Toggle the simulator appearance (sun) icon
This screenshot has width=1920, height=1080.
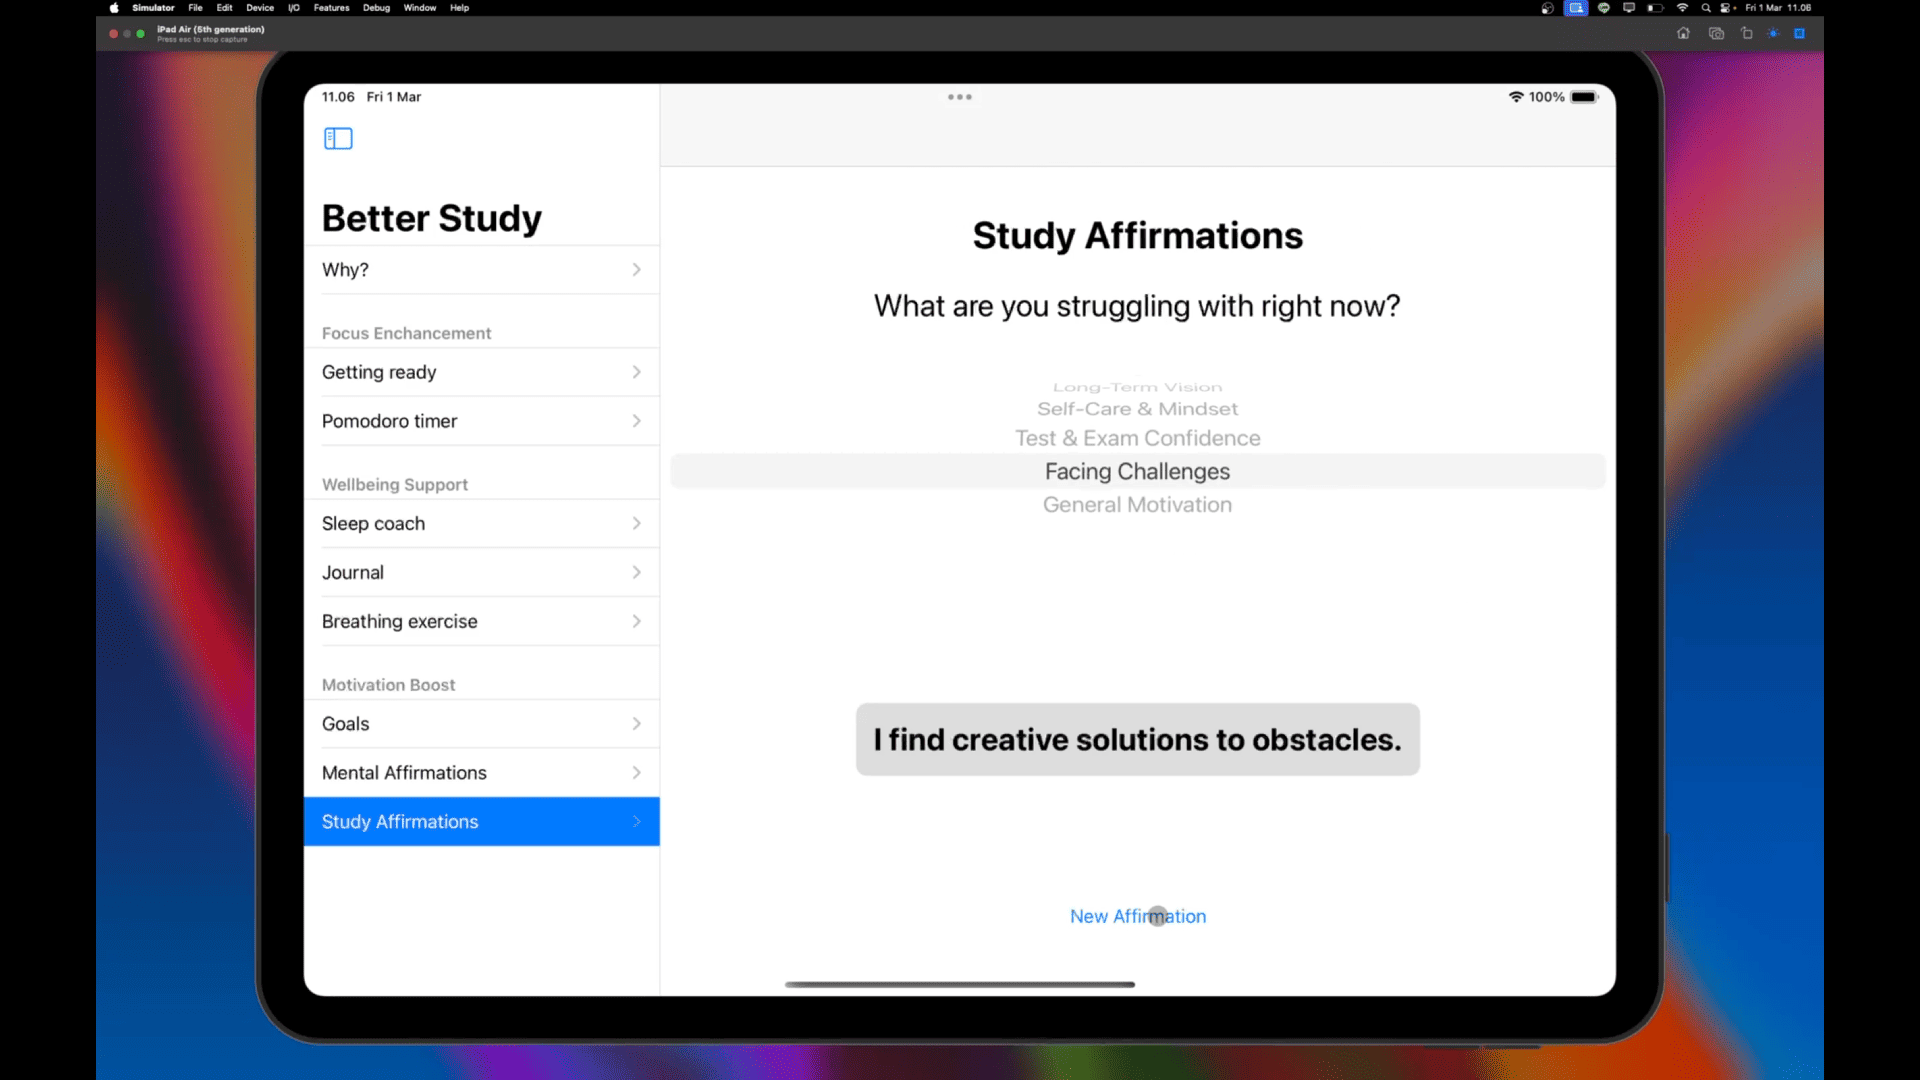point(1773,33)
